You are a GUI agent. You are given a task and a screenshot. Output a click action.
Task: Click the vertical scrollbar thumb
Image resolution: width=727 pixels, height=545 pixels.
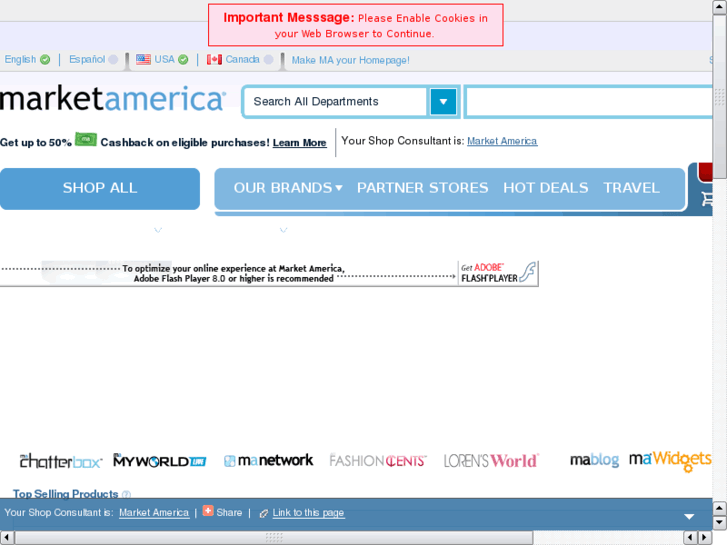point(720,96)
